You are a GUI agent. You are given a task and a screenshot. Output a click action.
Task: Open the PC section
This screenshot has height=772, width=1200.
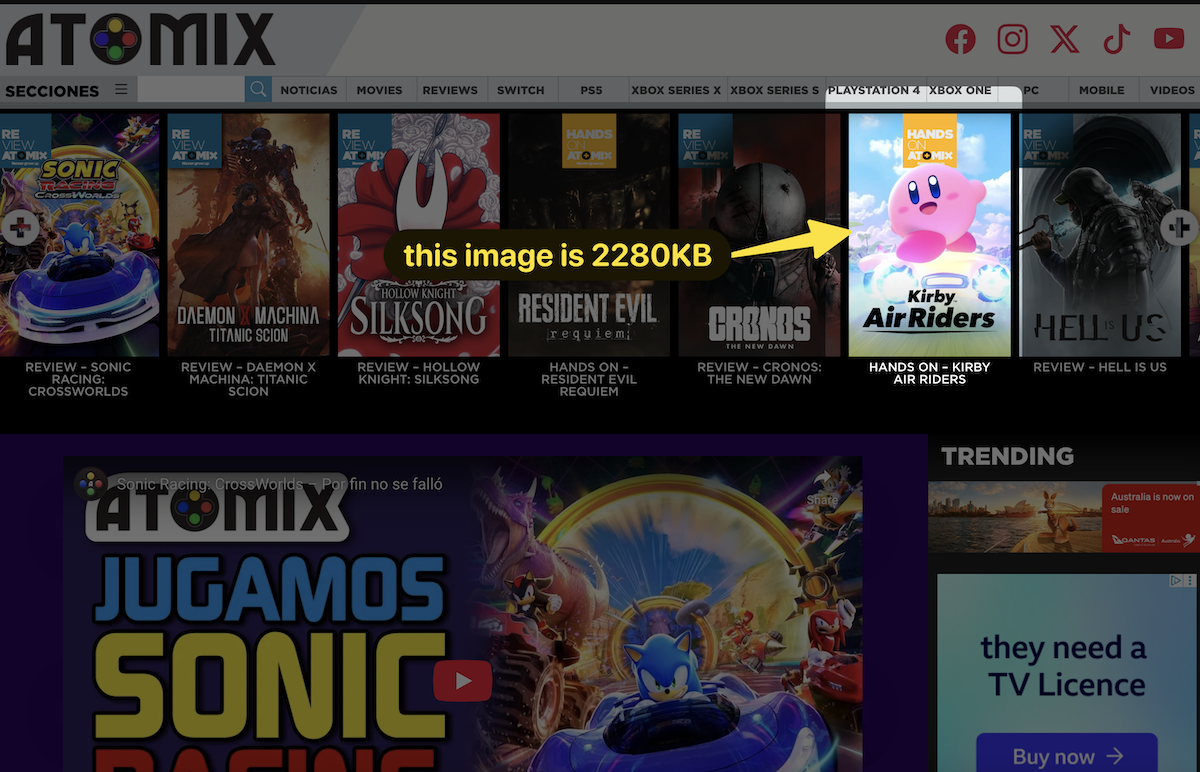[x=1032, y=90]
